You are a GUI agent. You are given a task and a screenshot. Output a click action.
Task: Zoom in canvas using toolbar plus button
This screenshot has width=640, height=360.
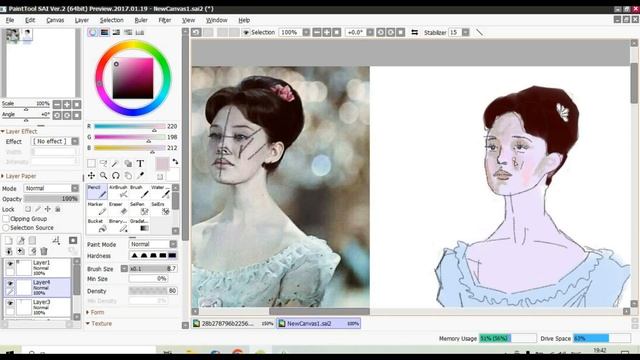point(327,32)
